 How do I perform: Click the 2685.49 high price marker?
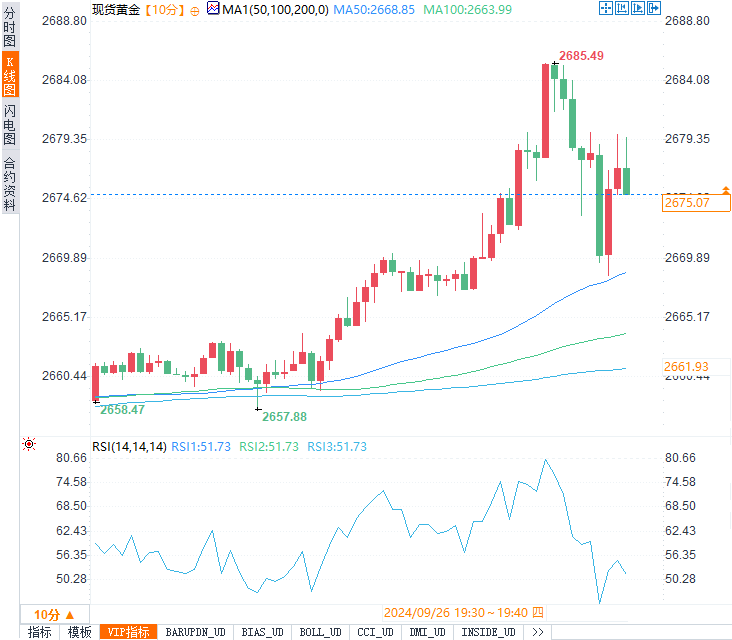(x=581, y=56)
